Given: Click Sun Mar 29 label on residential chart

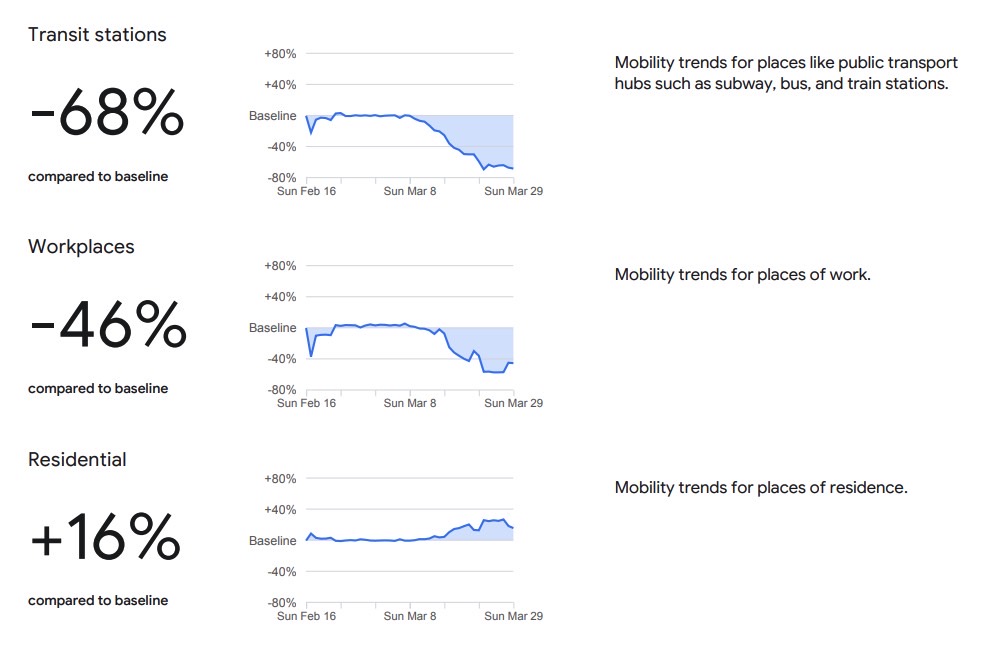Looking at the screenshot, I should [513, 616].
